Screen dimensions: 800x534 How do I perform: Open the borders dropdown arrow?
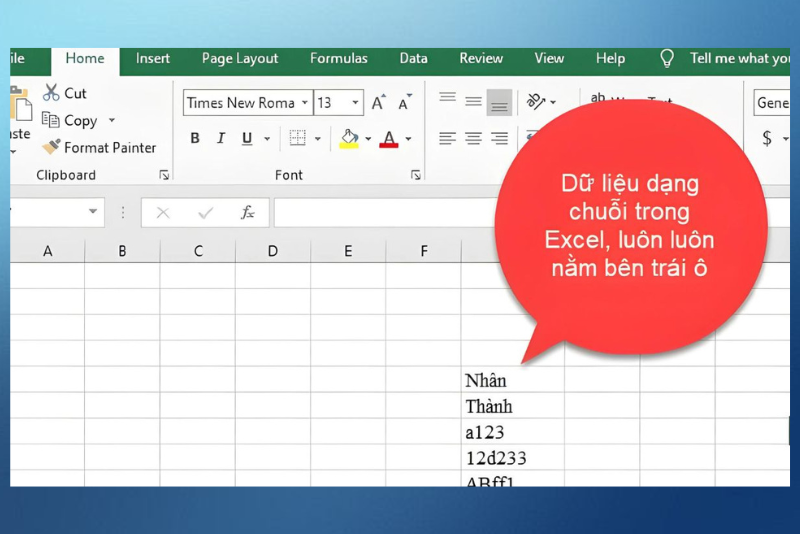coord(317,139)
